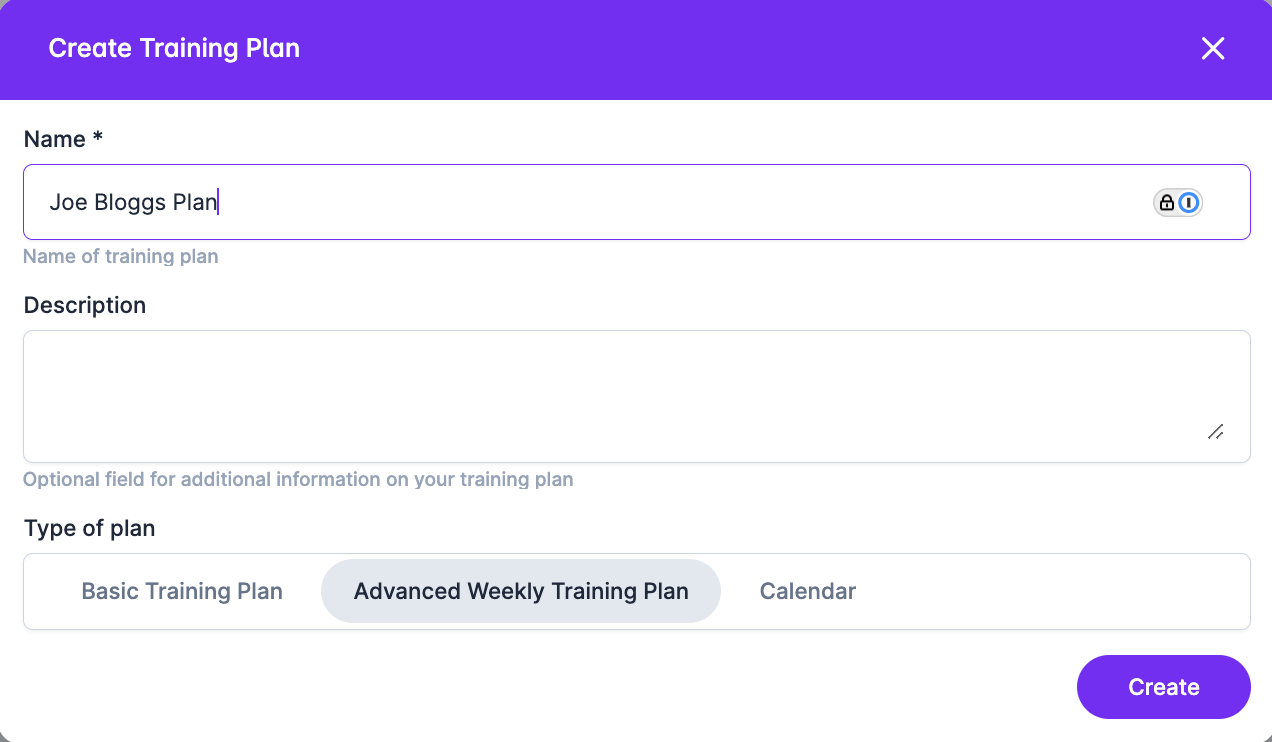This screenshot has height=742, width=1272.
Task: Click the purple dialog header bar
Action: pyautogui.click(x=636, y=49)
